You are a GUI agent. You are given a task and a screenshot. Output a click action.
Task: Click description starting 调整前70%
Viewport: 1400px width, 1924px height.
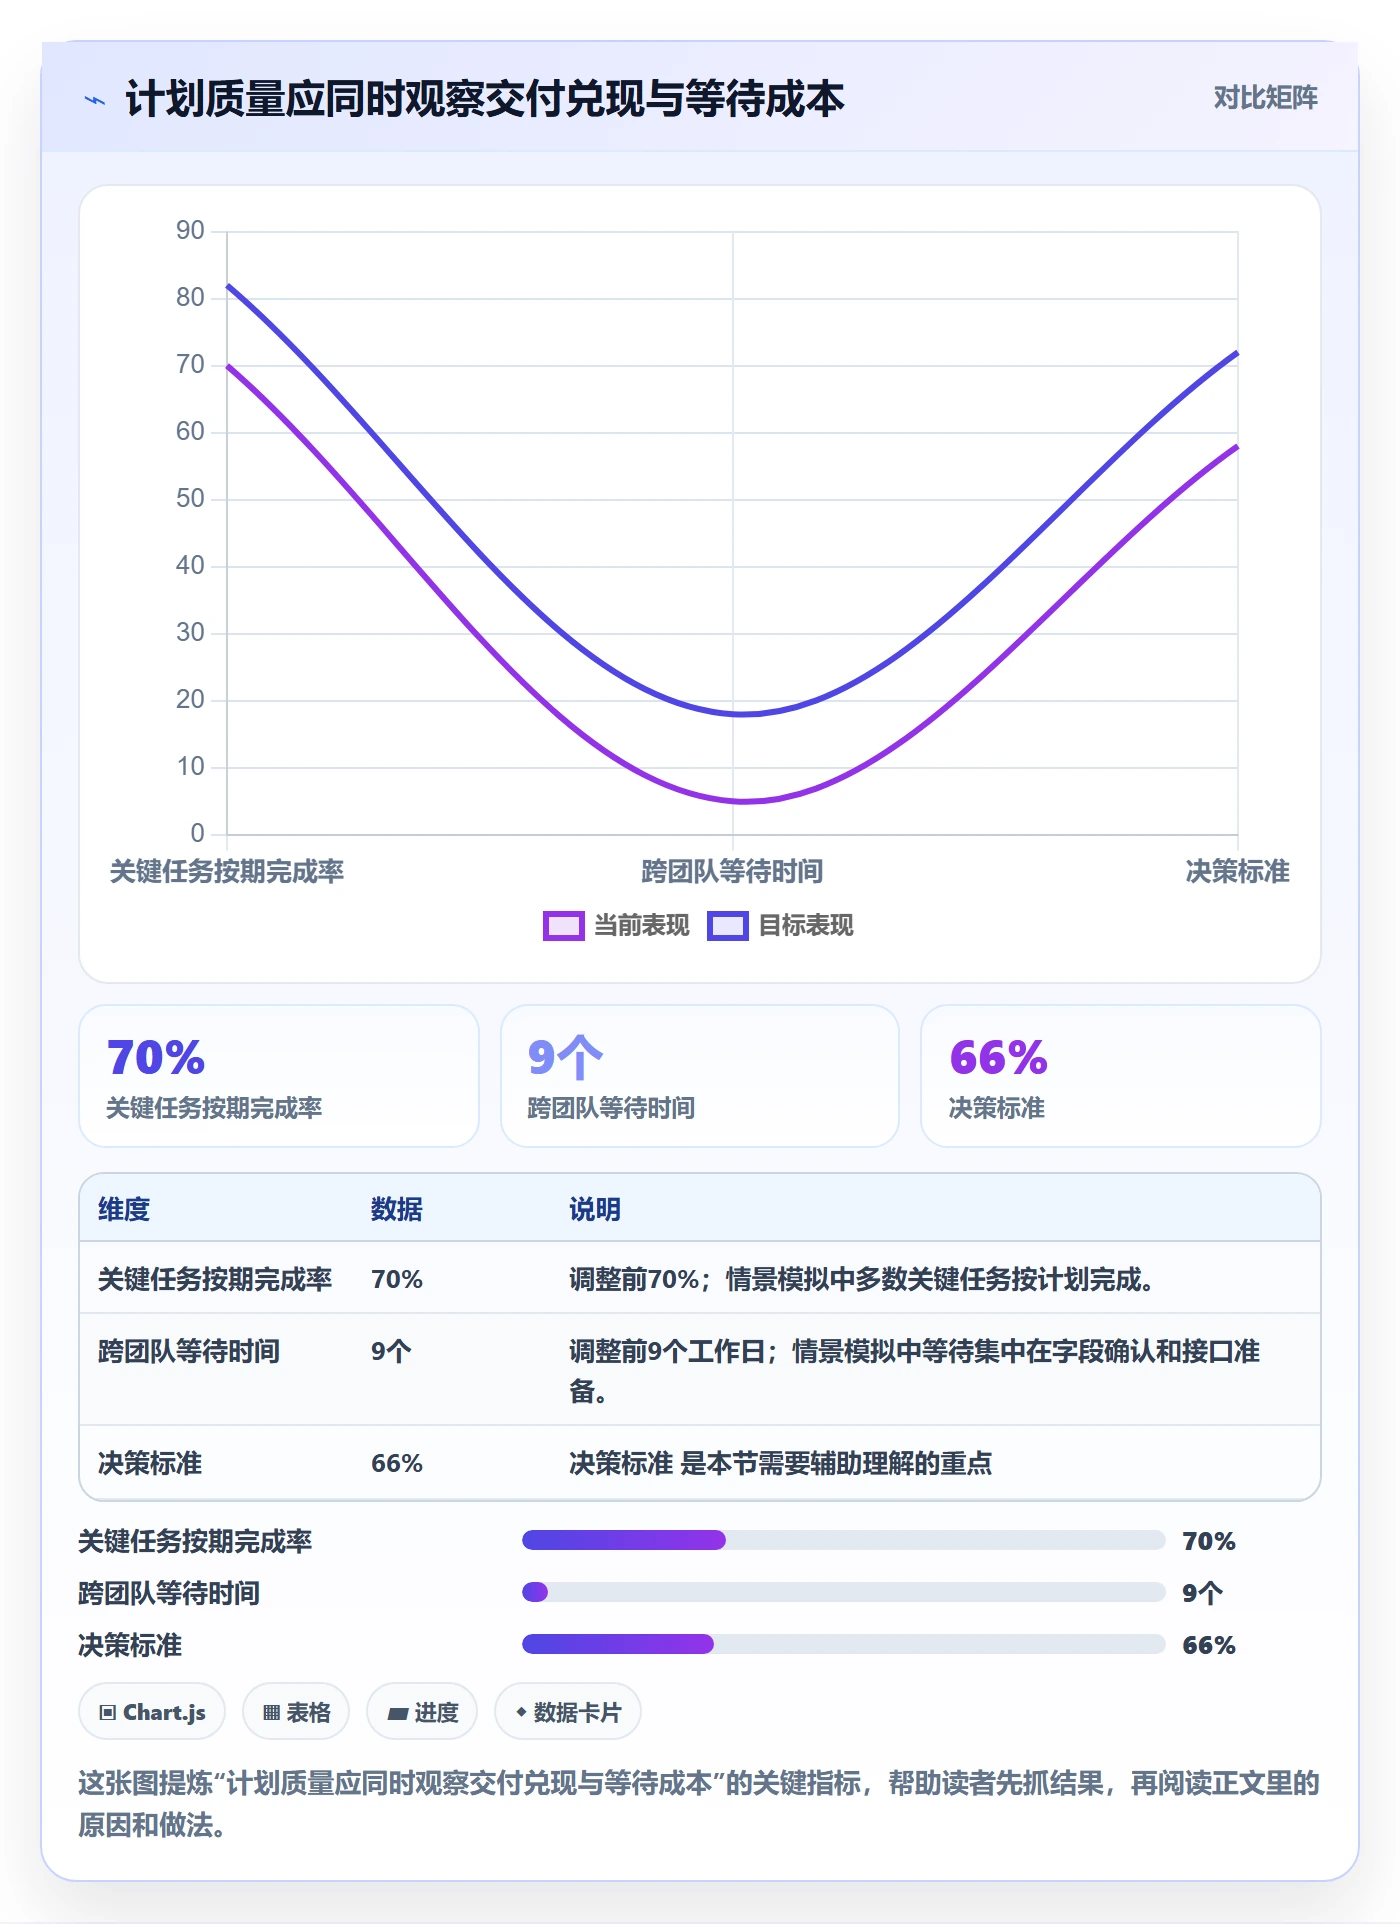(x=861, y=1279)
